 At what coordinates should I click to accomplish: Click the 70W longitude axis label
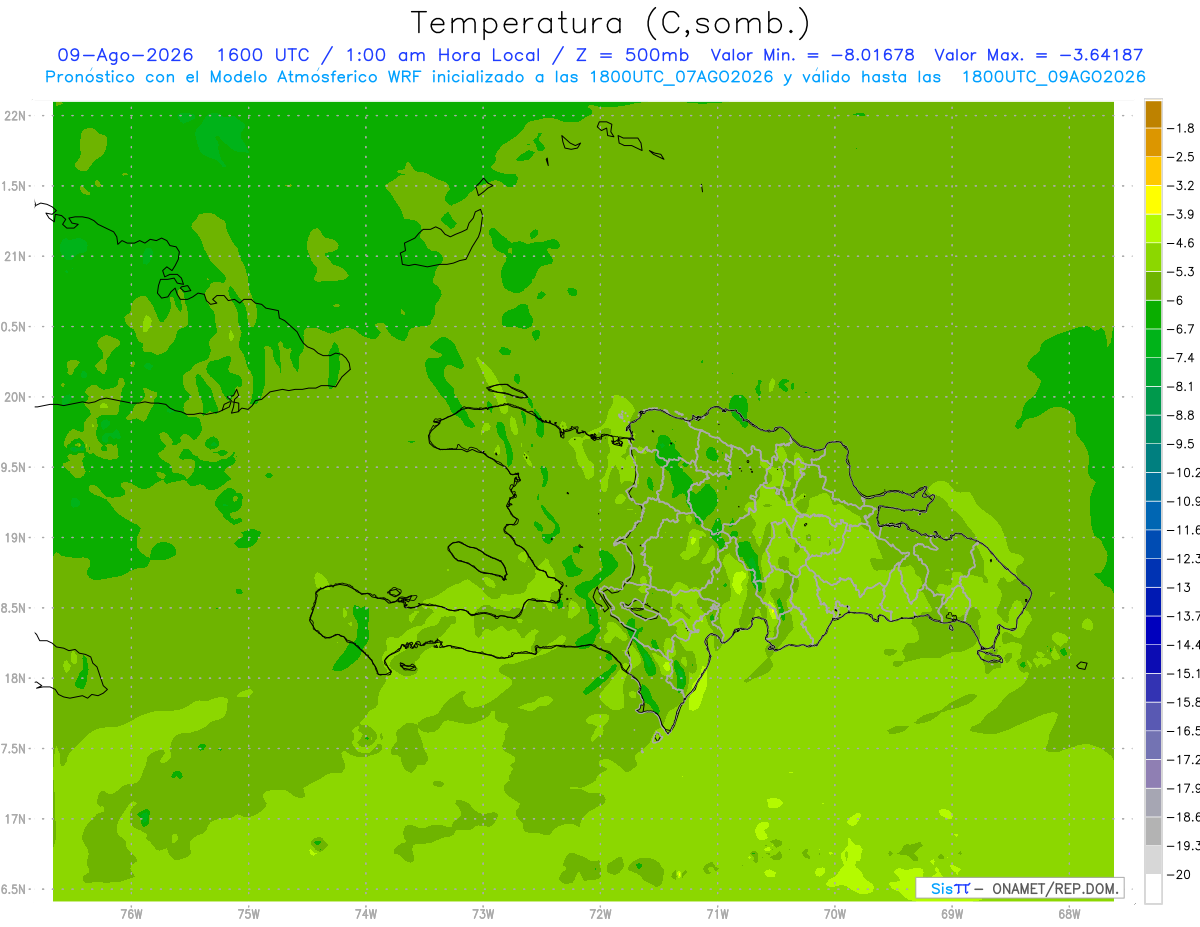click(x=835, y=914)
